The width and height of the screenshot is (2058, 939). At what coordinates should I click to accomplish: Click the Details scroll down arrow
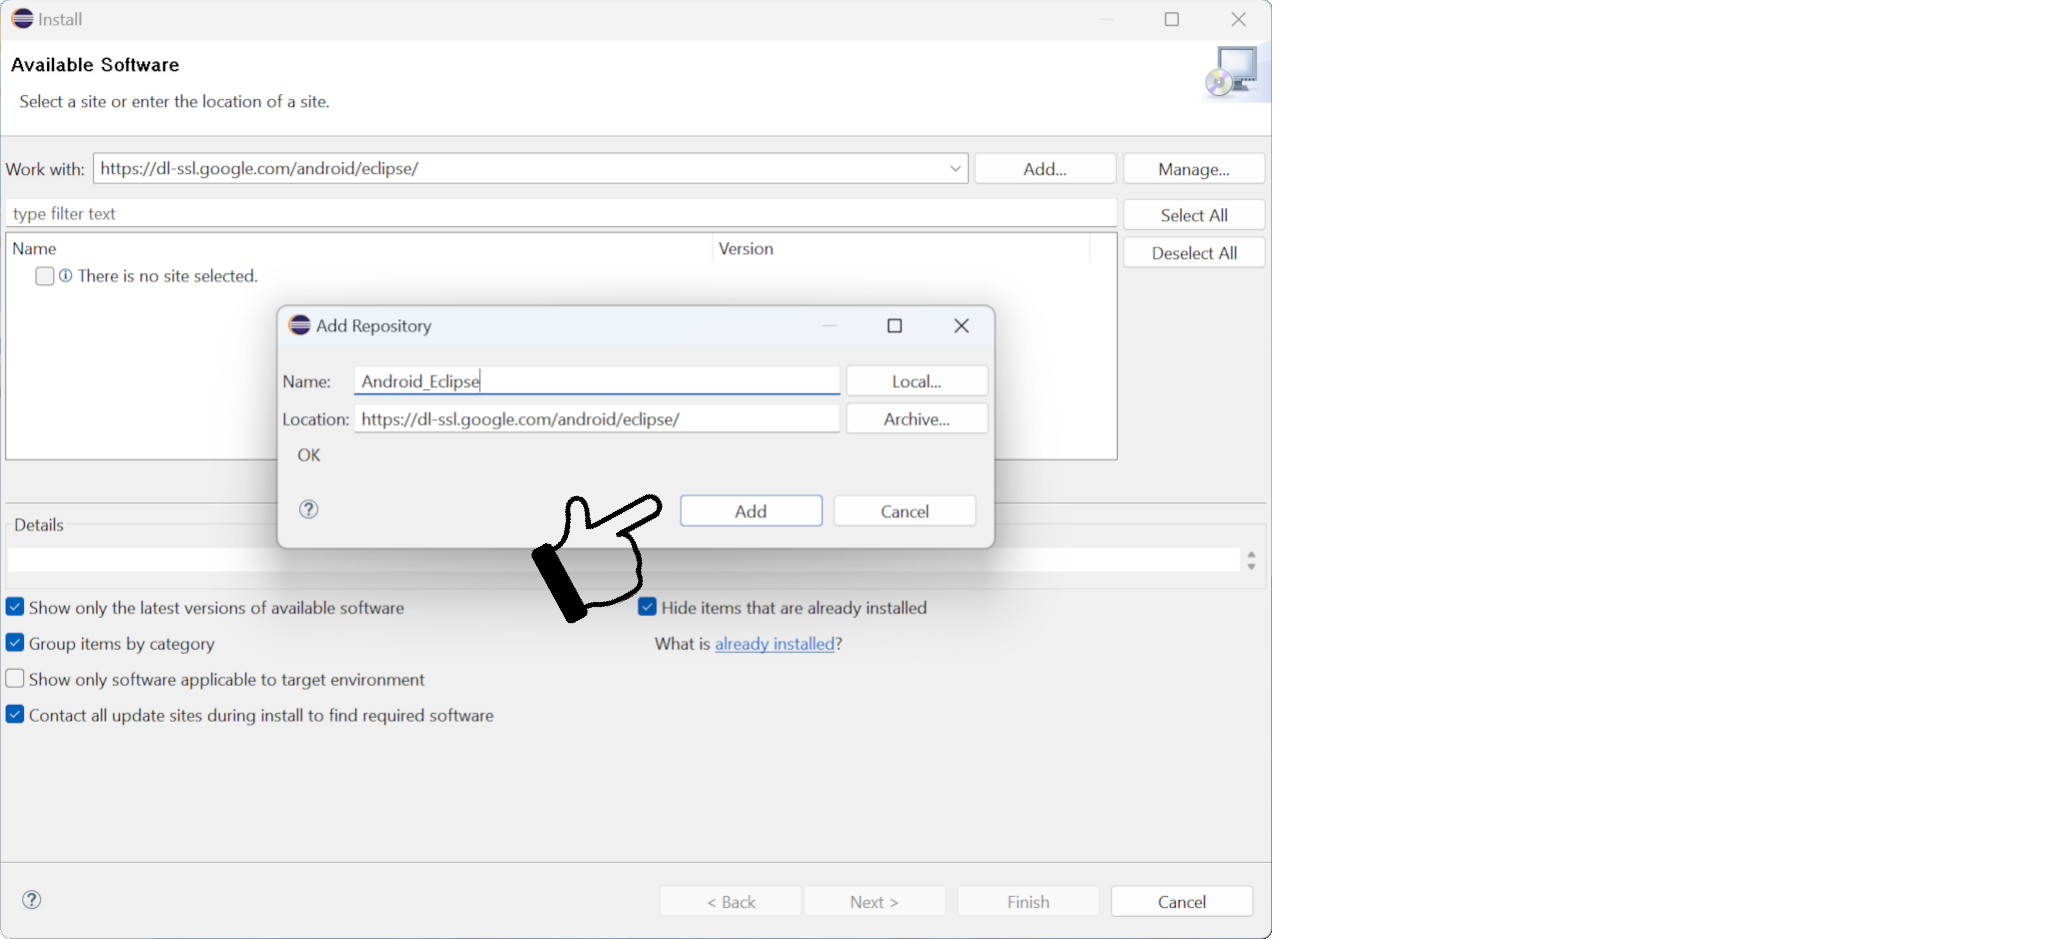click(x=1251, y=566)
